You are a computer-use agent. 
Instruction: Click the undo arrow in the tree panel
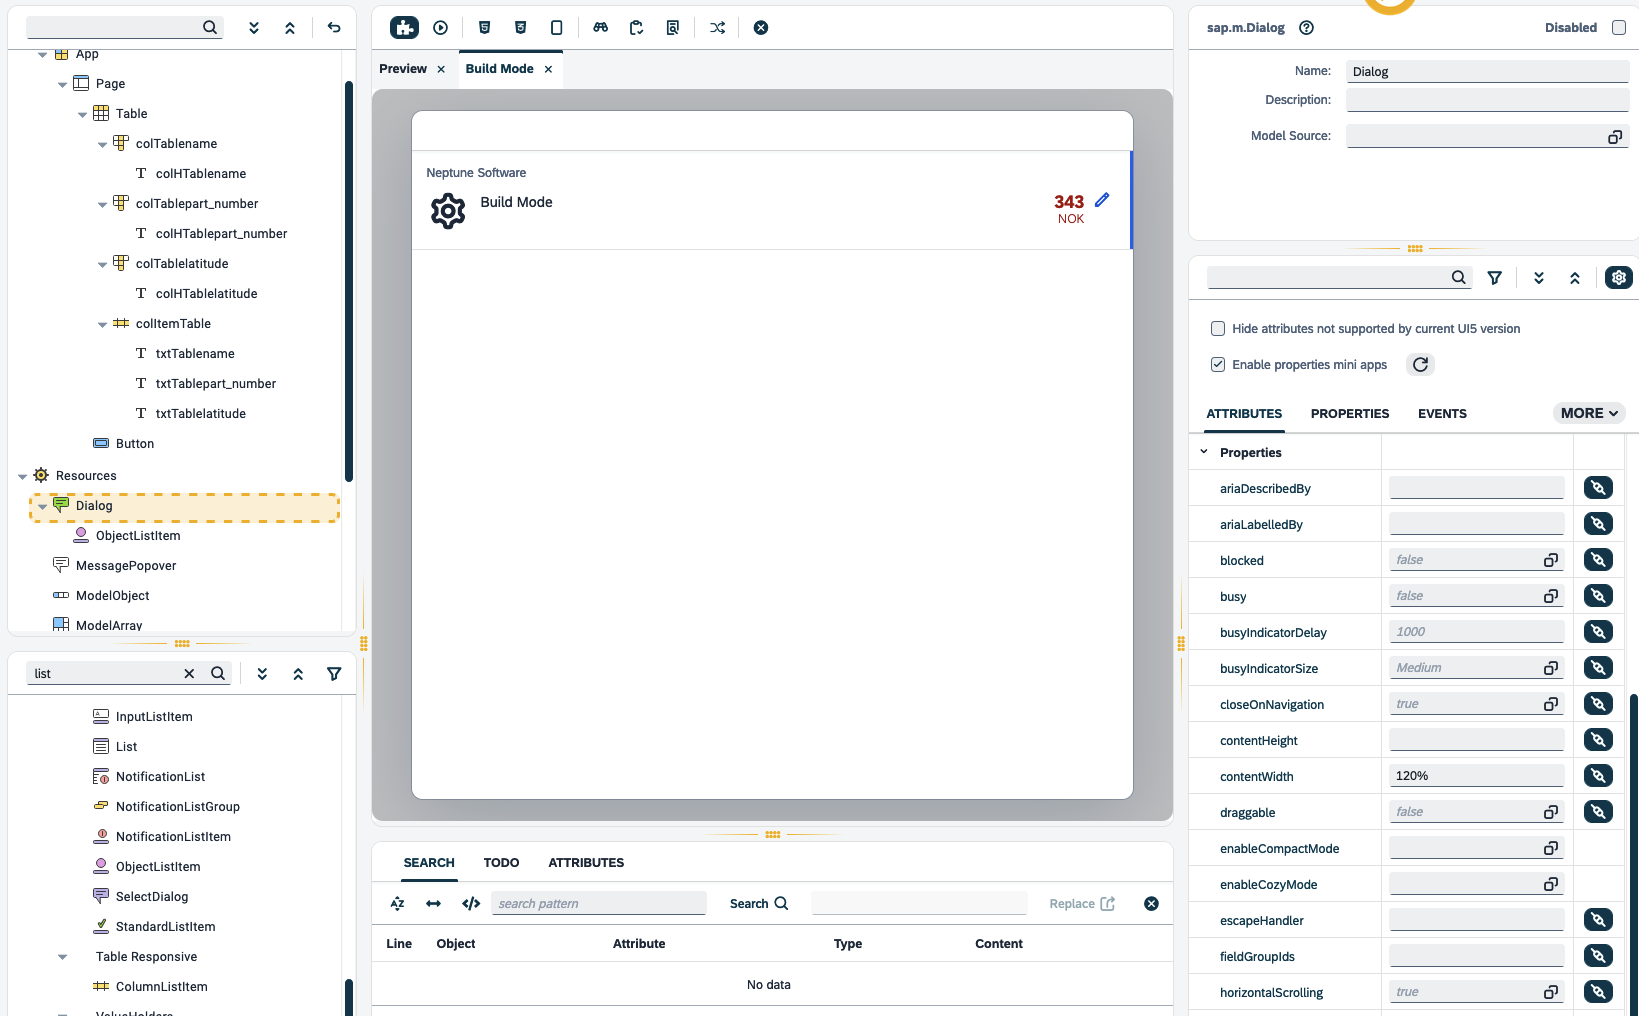coord(334,28)
